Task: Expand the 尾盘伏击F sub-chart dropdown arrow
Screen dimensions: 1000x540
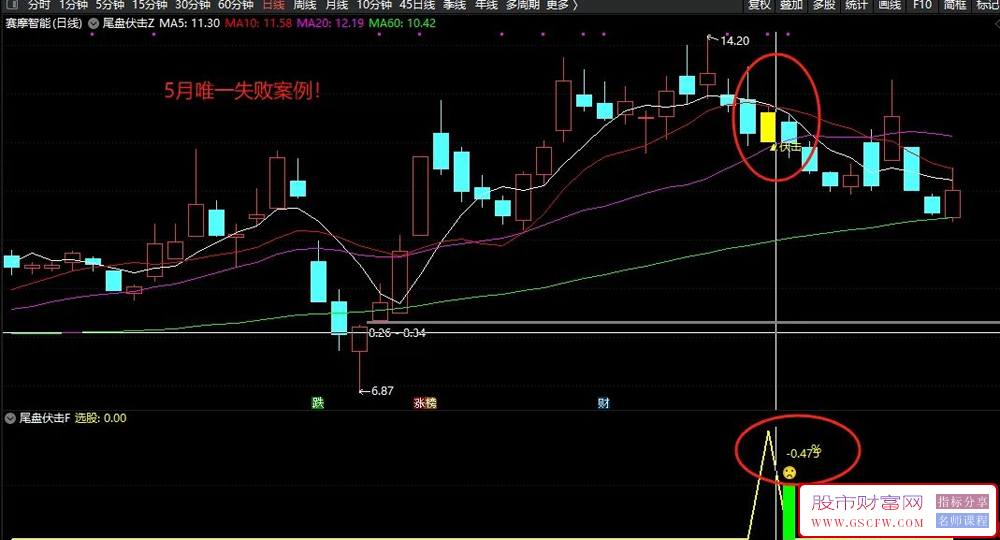Action: tap(10, 418)
